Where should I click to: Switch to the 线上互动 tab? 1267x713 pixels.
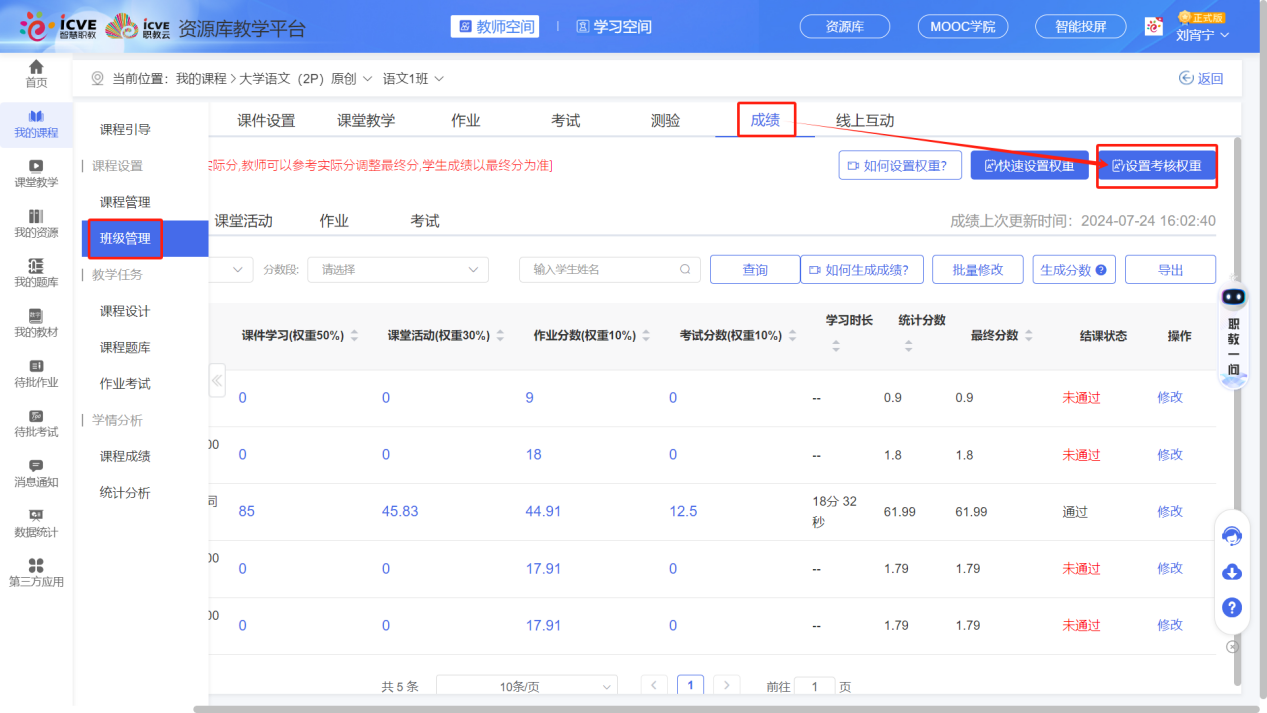pyautogui.click(x=867, y=120)
